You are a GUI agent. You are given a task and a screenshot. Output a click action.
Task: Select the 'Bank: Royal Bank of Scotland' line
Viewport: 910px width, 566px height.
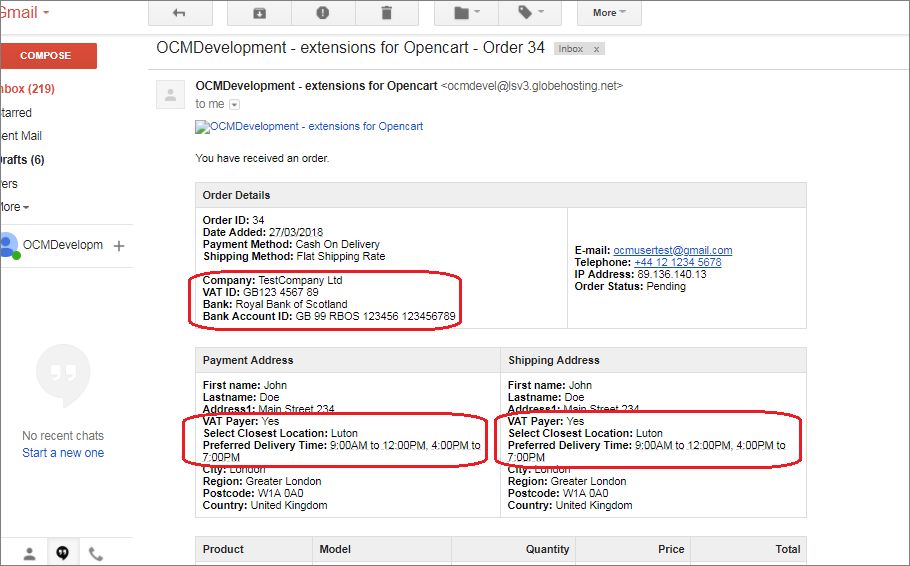[x=275, y=304]
